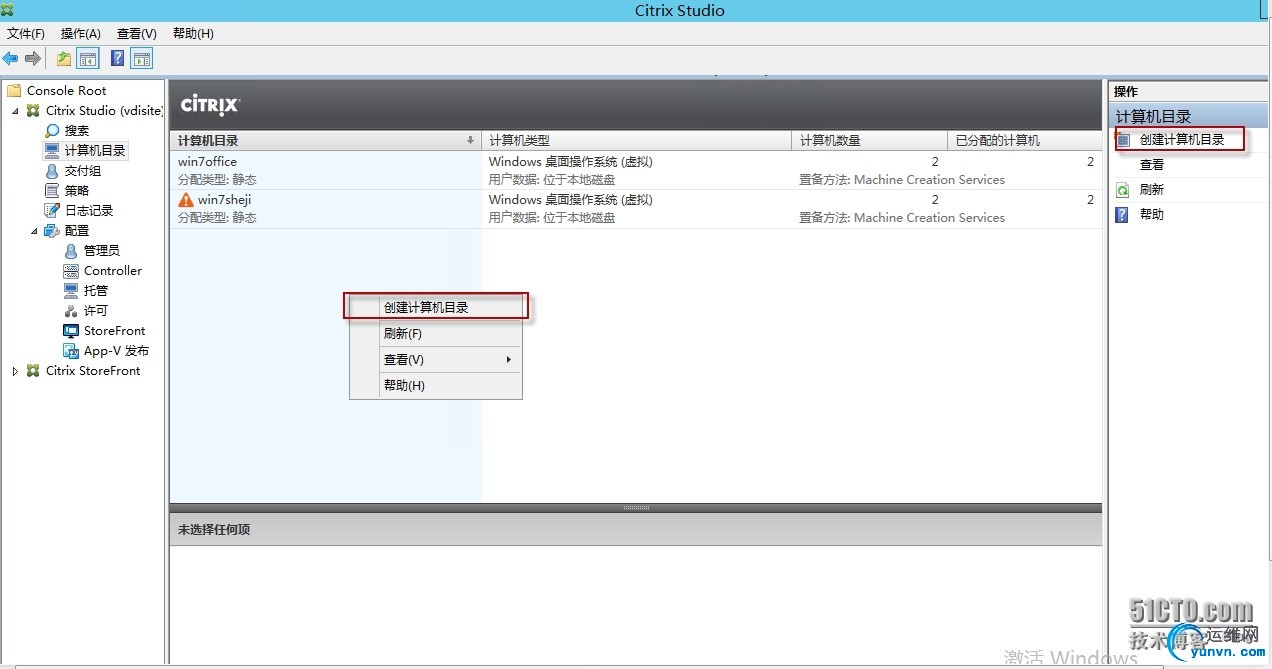
Task: Sort by the 已分配的计算机 column header
Action: (x=1024, y=140)
